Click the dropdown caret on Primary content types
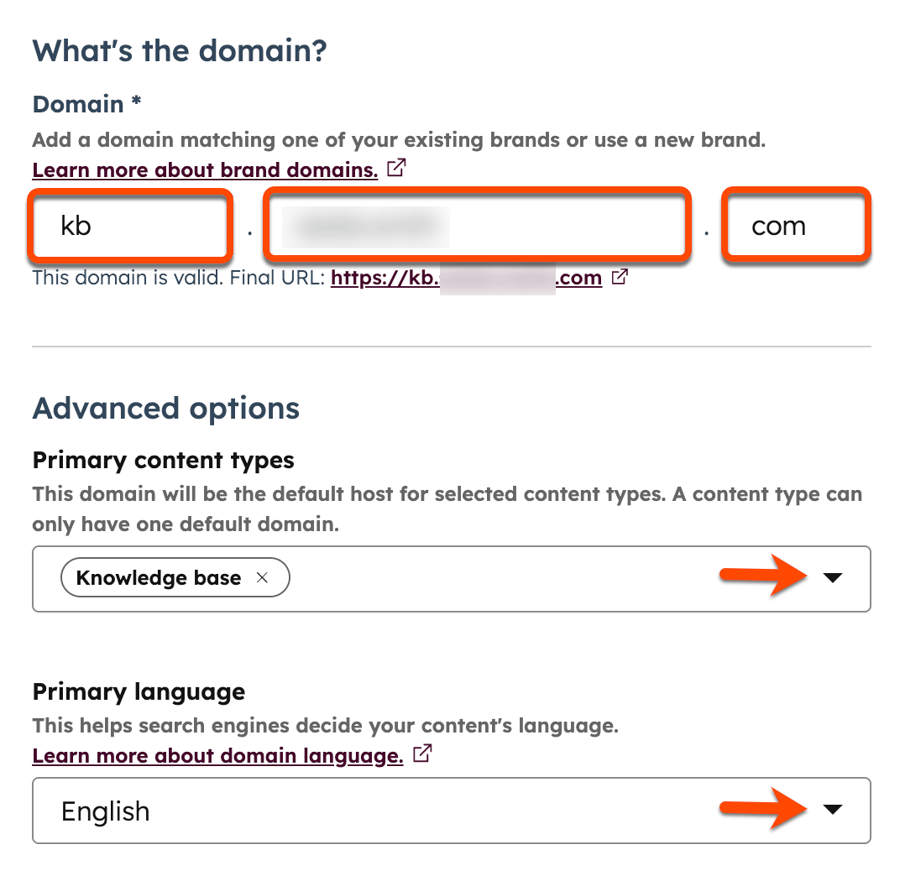The height and width of the screenshot is (876, 900). (x=834, y=578)
